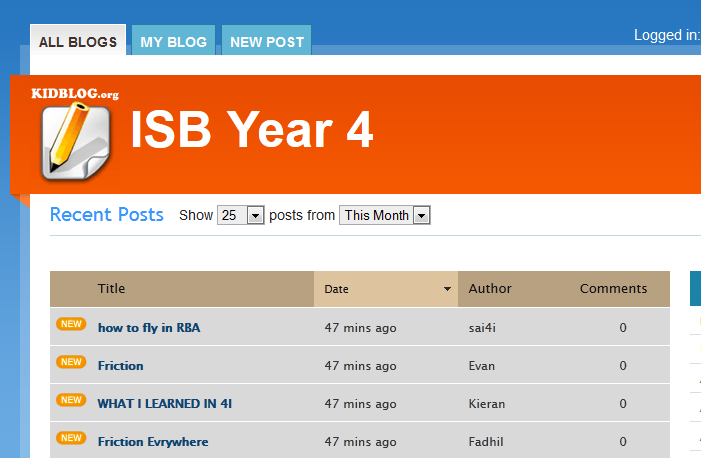Open the post 'Friction Evrywhere'

coord(153,442)
